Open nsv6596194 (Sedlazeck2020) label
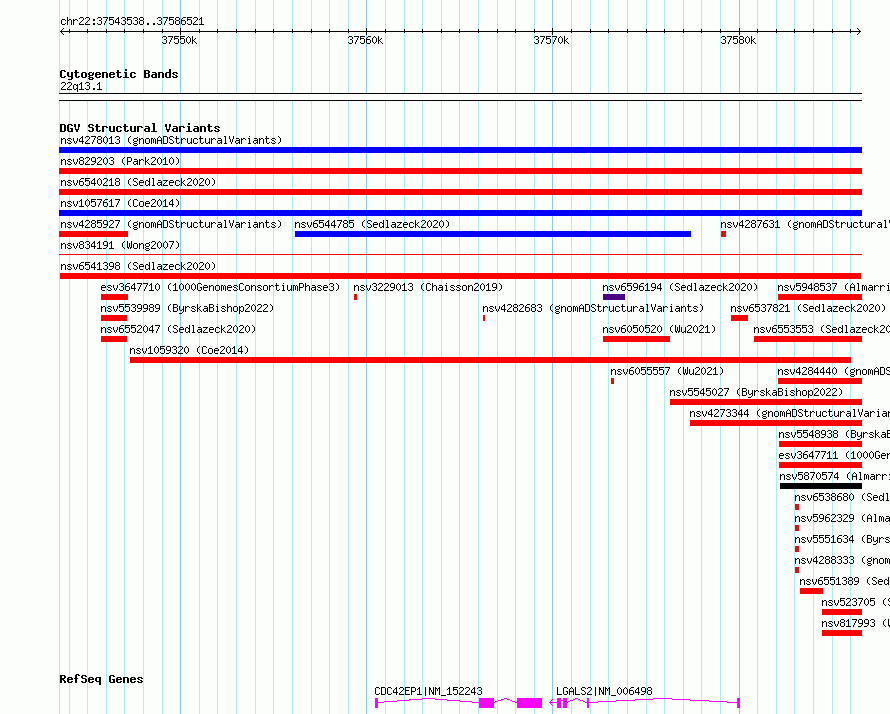The image size is (890, 714). point(680,287)
